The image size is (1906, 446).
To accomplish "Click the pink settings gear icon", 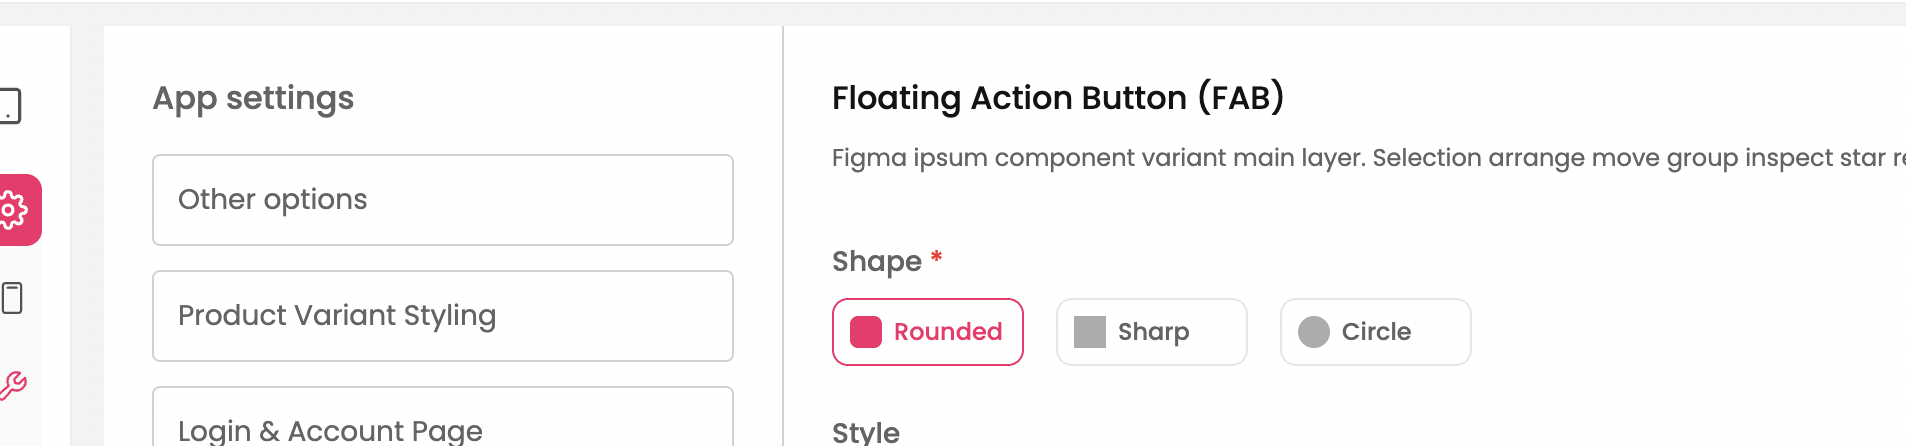I will point(14,210).
